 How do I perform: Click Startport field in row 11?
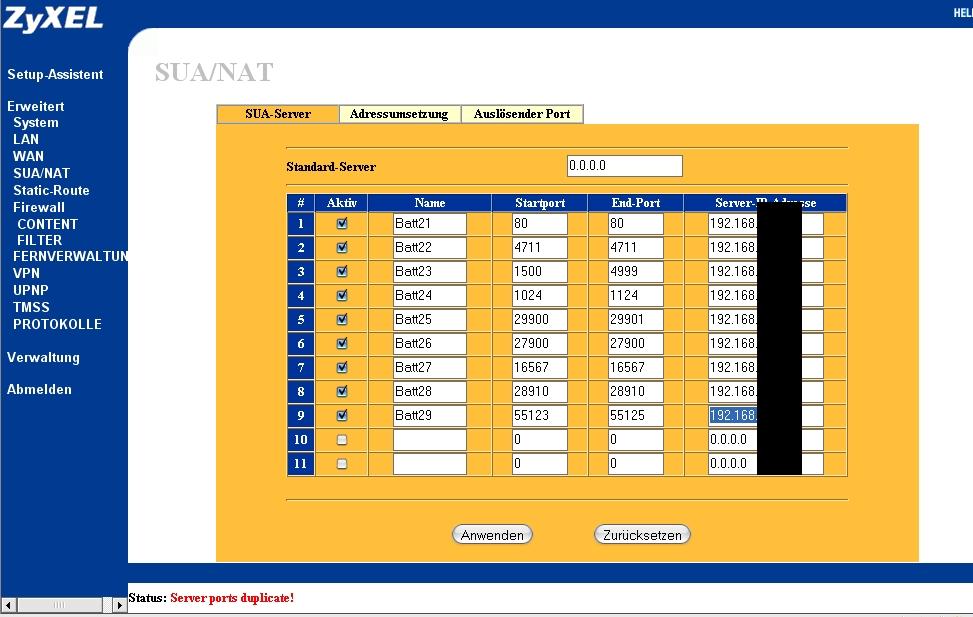tap(539, 464)
